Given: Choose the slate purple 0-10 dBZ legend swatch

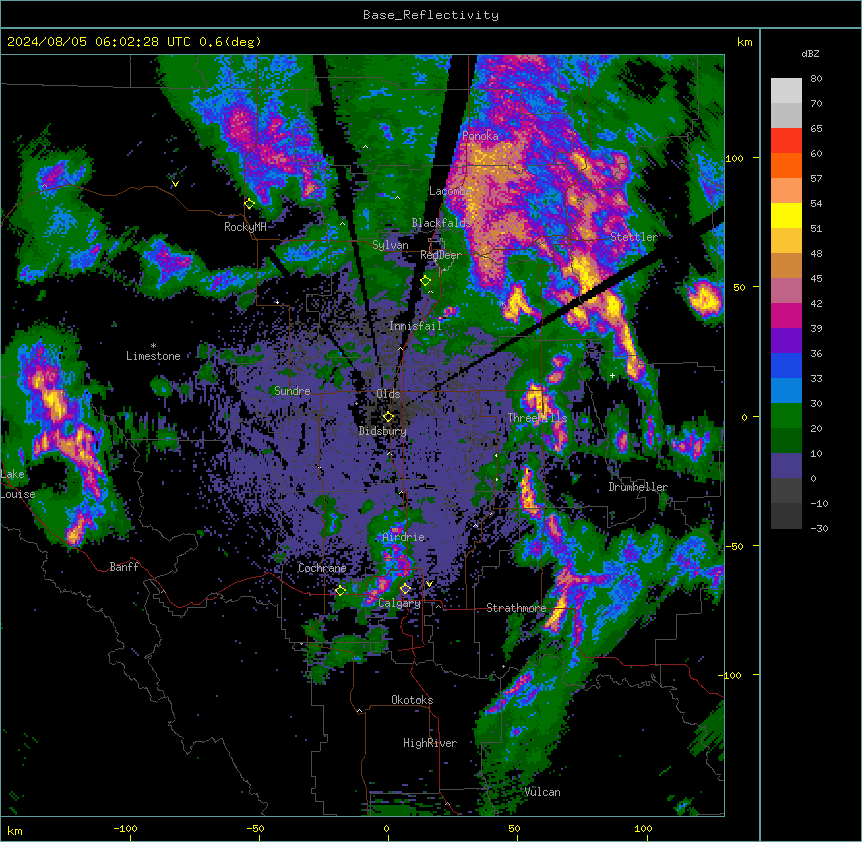Looking at the screenshot, I should coord(786,466).
